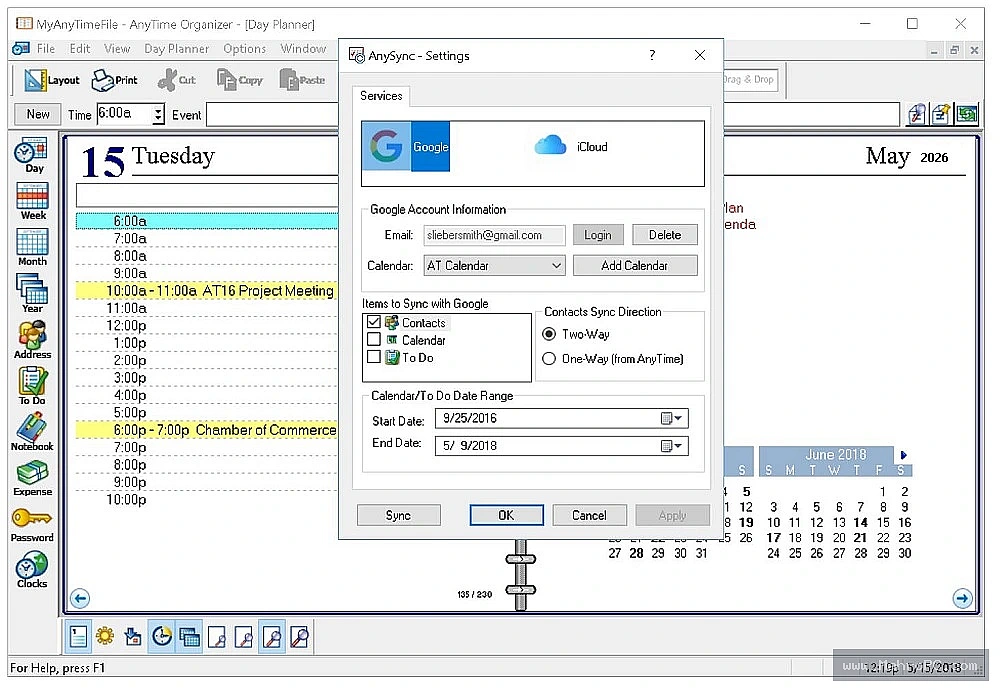Click the Sync button

398,515
